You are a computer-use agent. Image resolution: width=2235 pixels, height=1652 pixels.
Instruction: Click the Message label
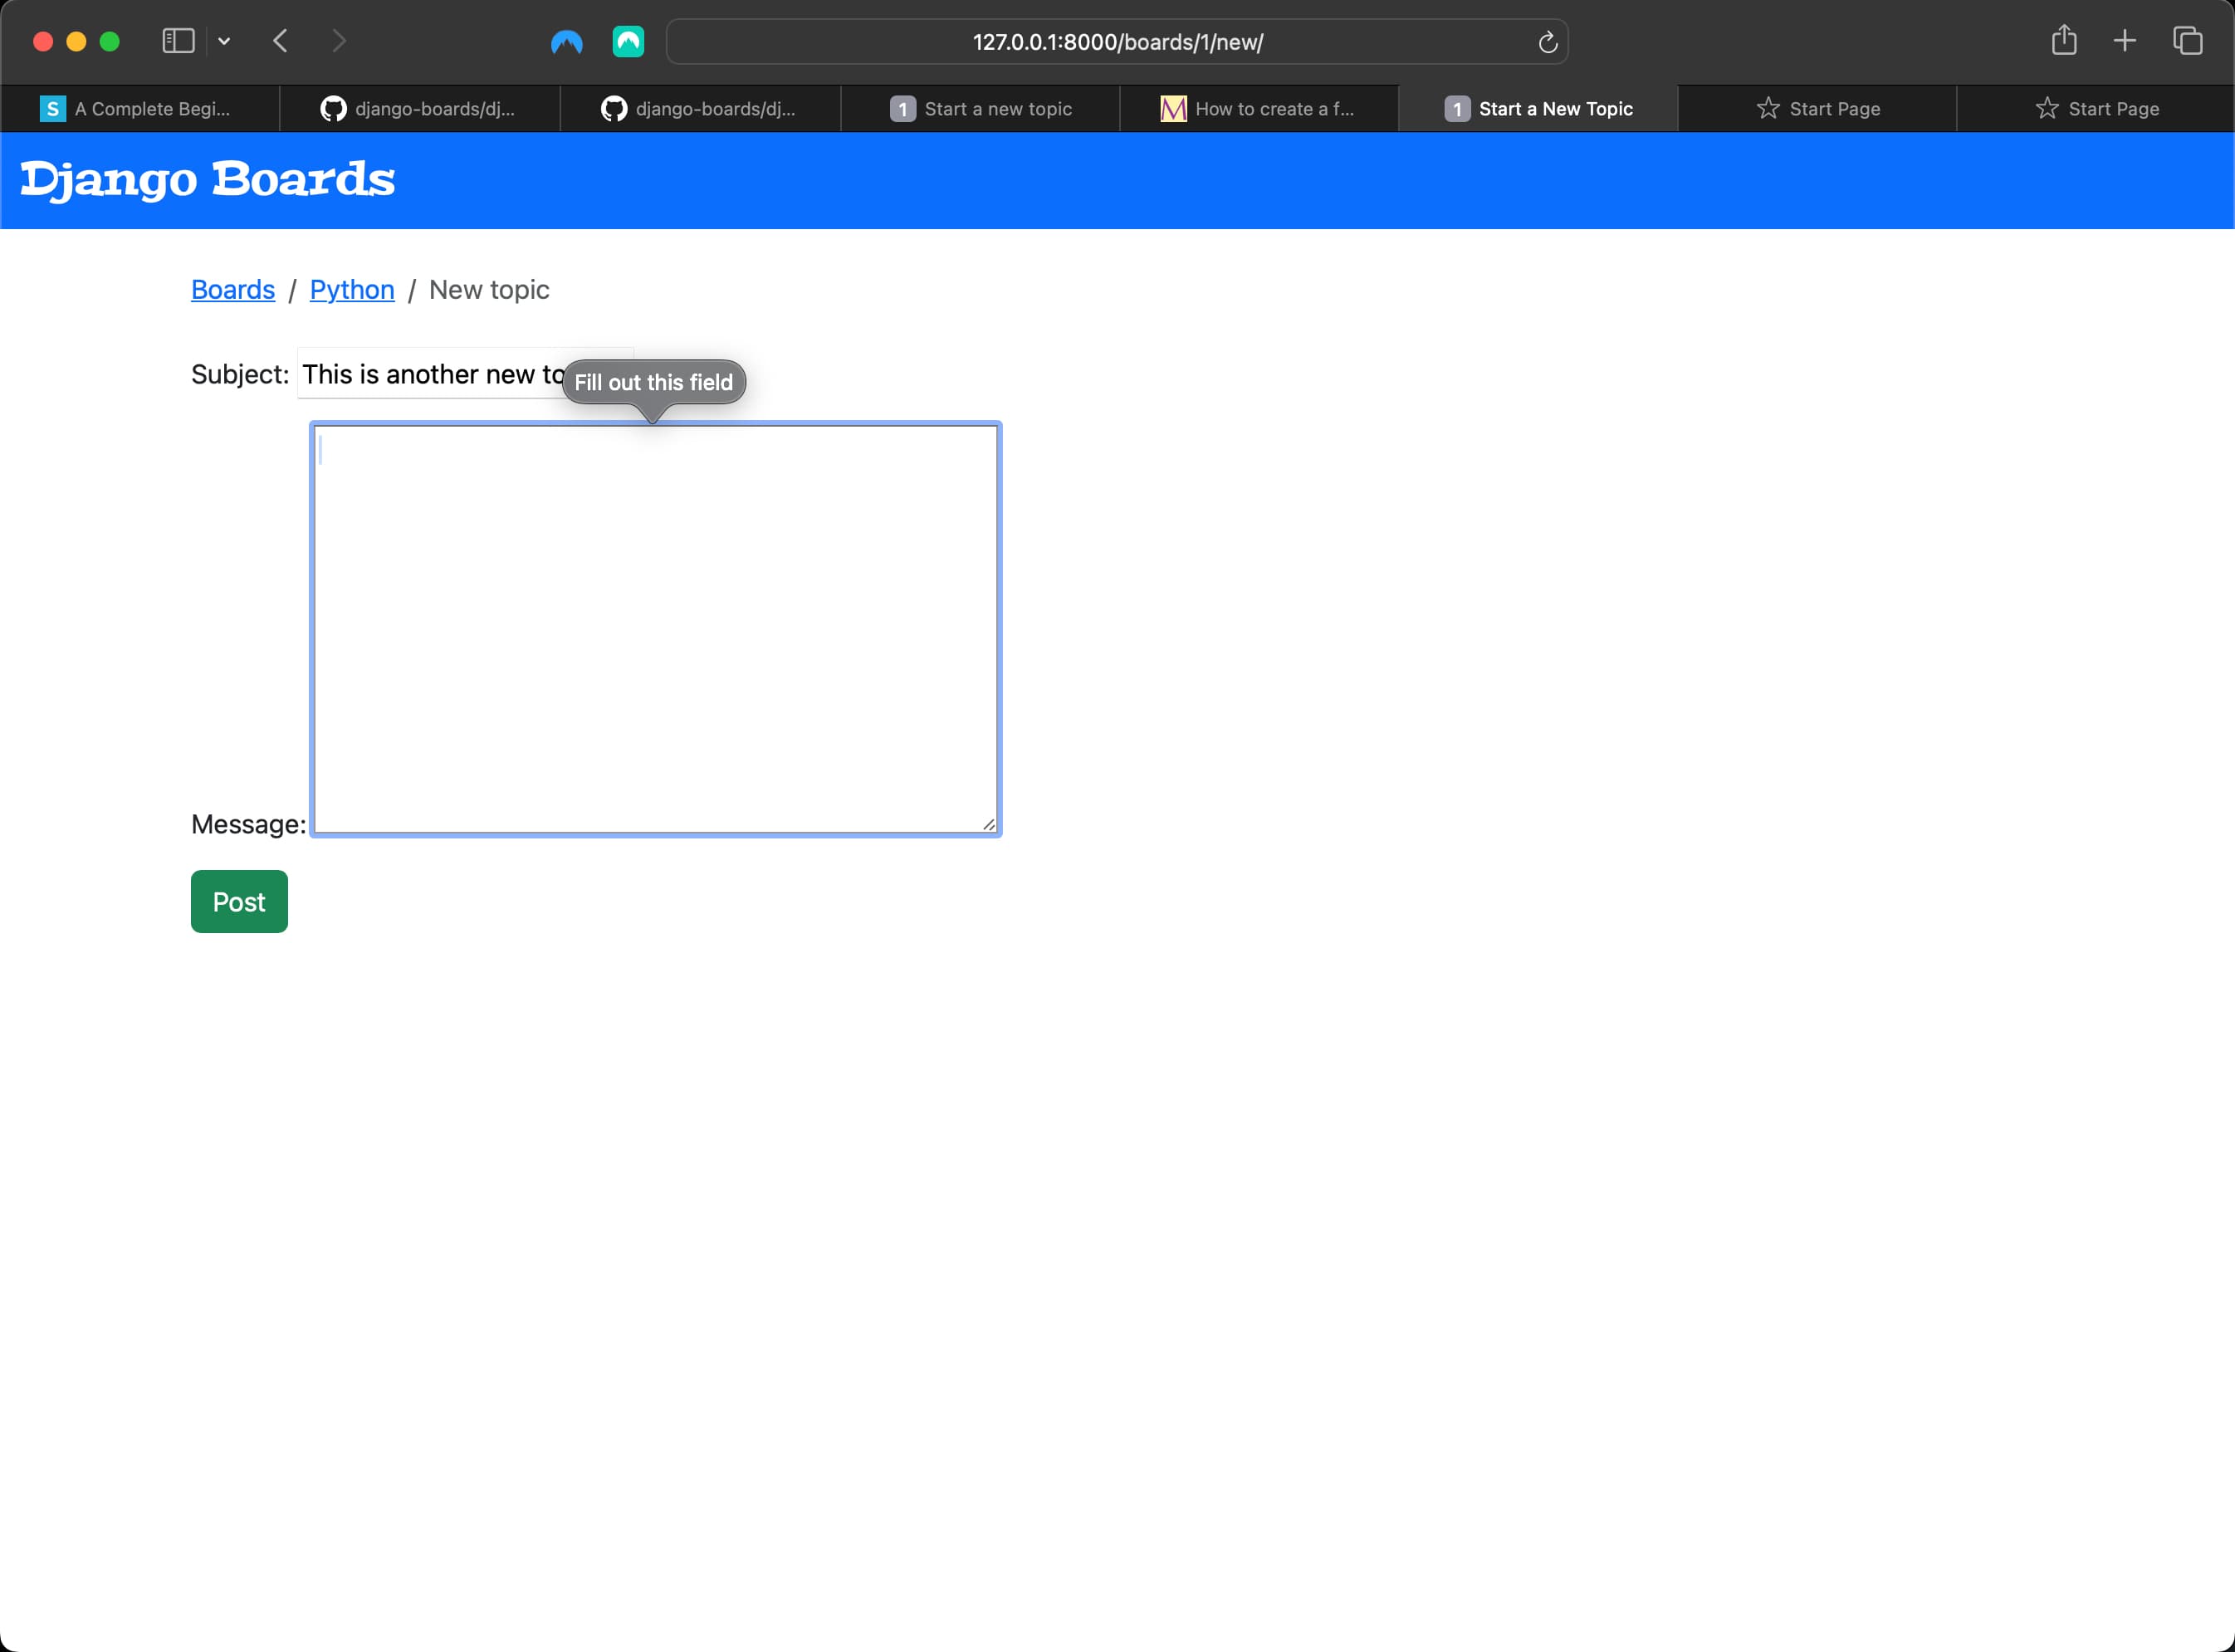[248, 824]
